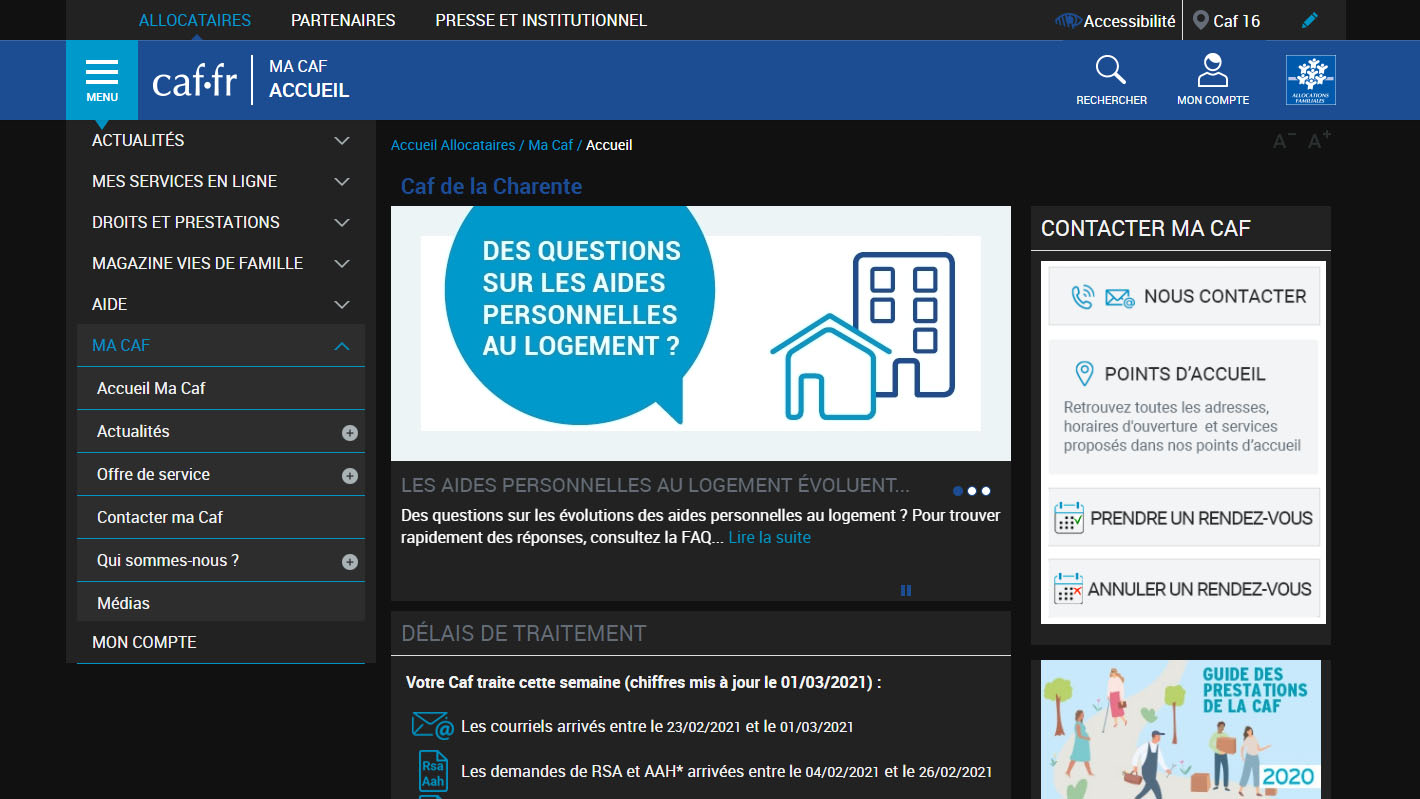Open Actualités submenu item under Ma Caf
Screen dimensions: 1420x799
(x=133, y=431)
